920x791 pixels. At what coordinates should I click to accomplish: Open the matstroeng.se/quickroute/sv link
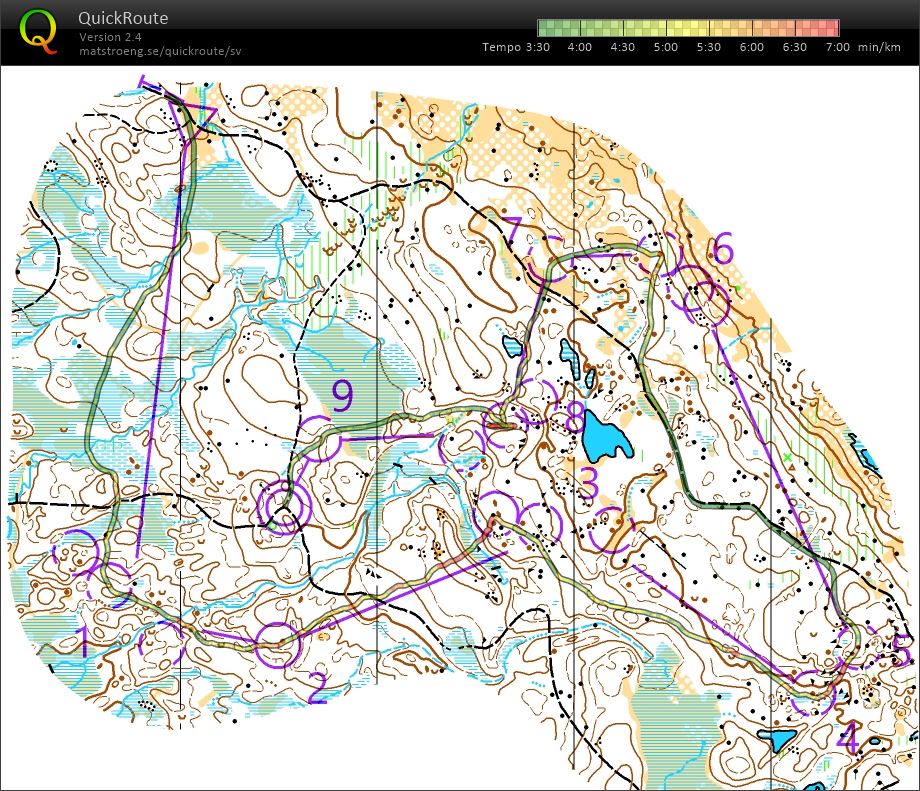click(x=160, y=51)
